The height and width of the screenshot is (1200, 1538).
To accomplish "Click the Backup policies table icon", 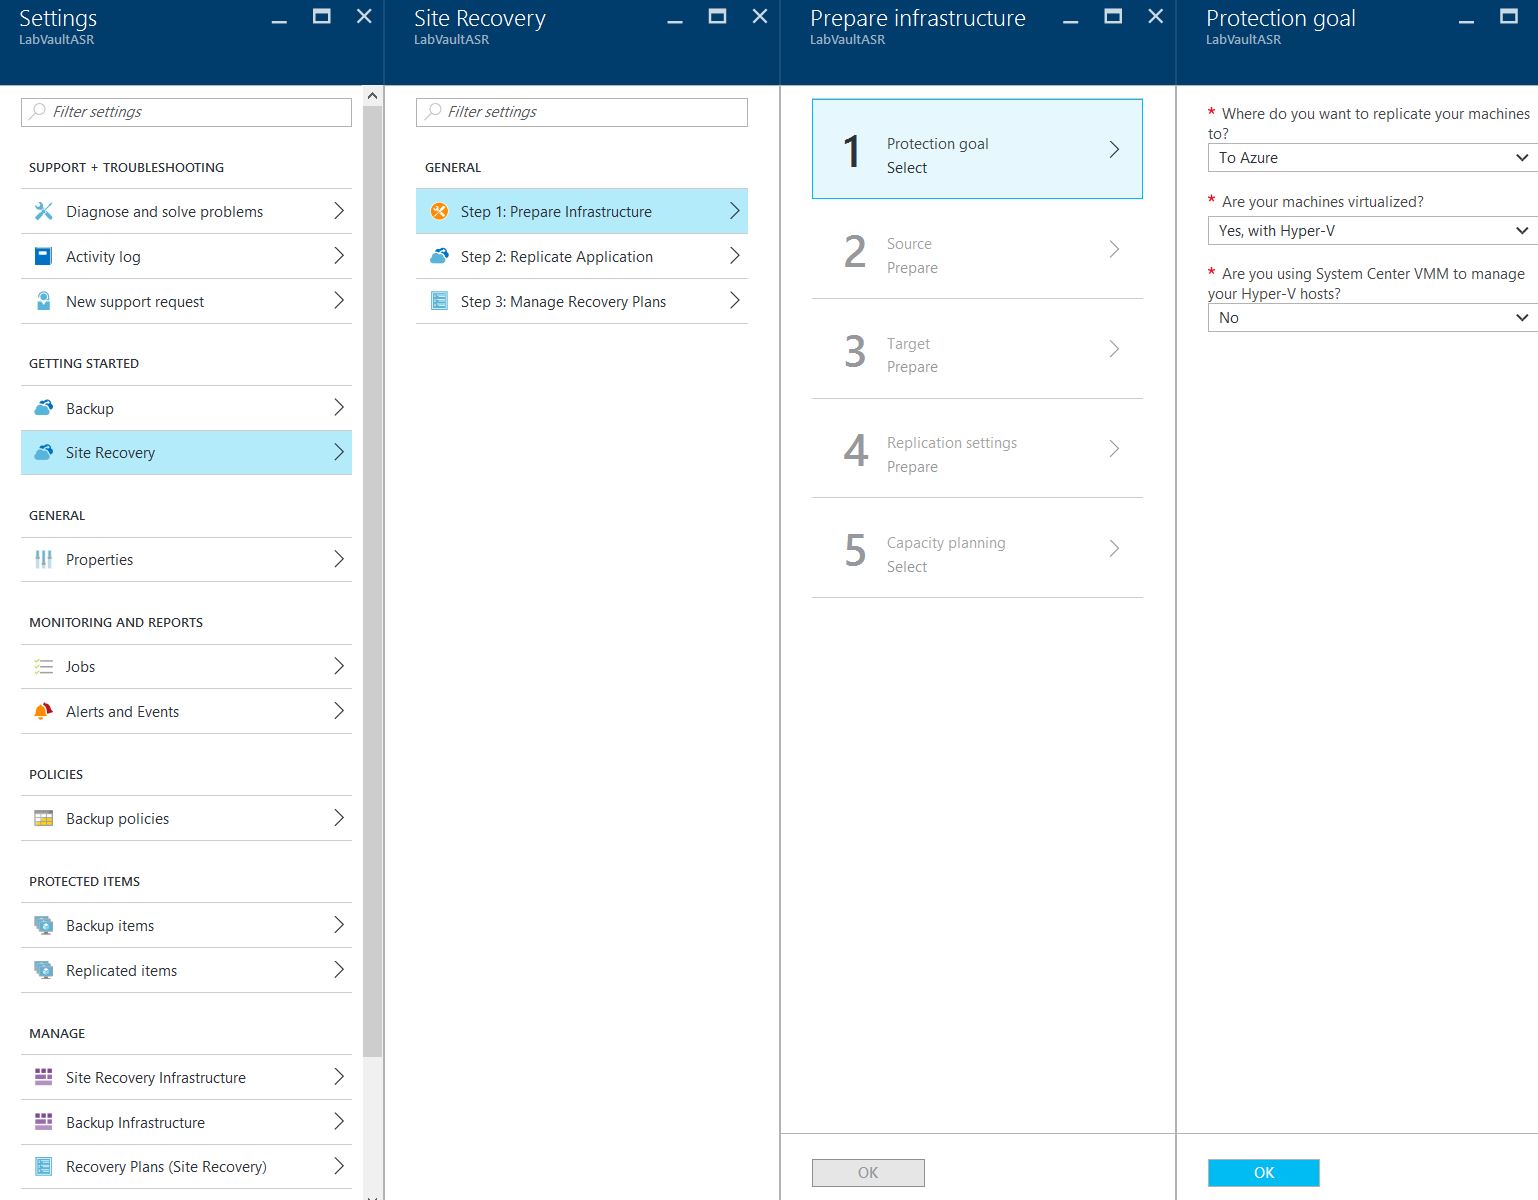I will (43, 818).
